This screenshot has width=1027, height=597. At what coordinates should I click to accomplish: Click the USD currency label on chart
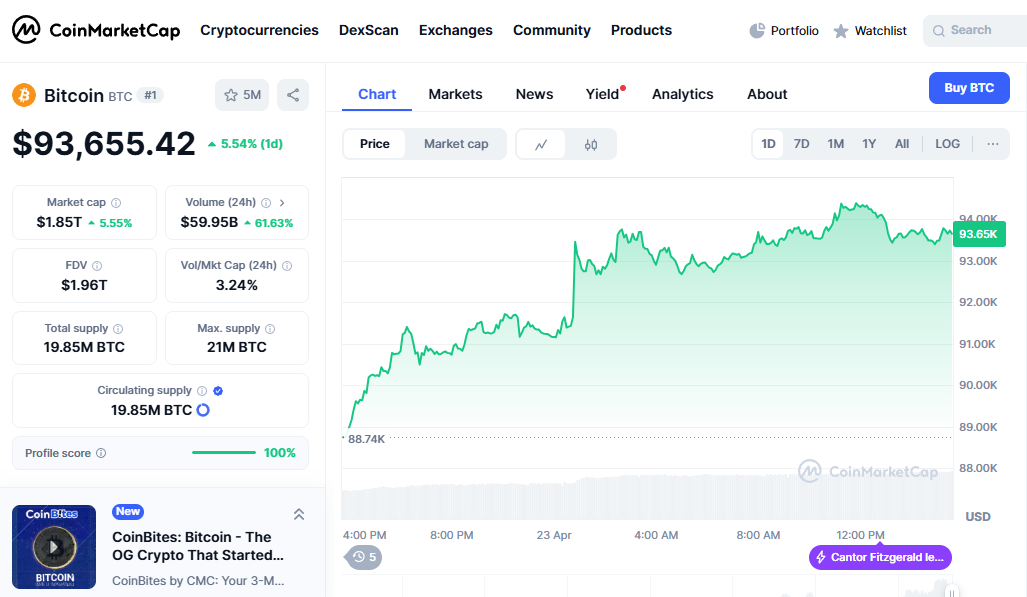coord(978,516)
